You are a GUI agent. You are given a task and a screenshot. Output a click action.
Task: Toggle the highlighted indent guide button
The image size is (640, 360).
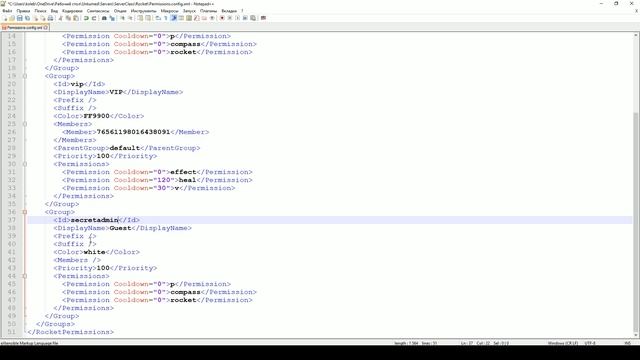(174, 18)
